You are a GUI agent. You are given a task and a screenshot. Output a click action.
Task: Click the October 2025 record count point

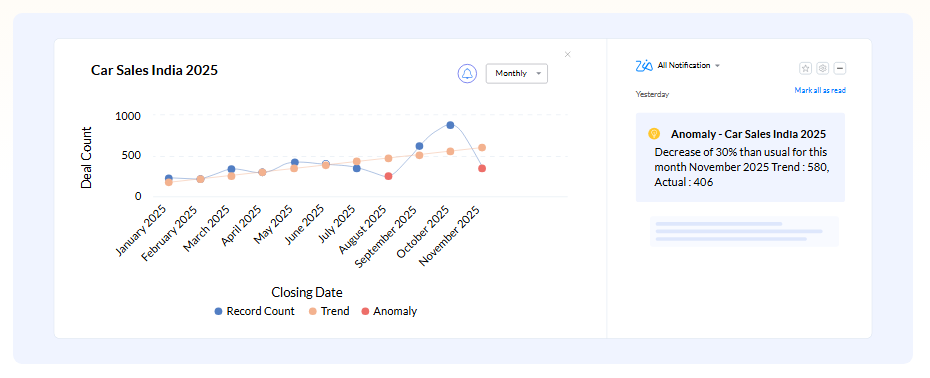click(x=450, y=125)
